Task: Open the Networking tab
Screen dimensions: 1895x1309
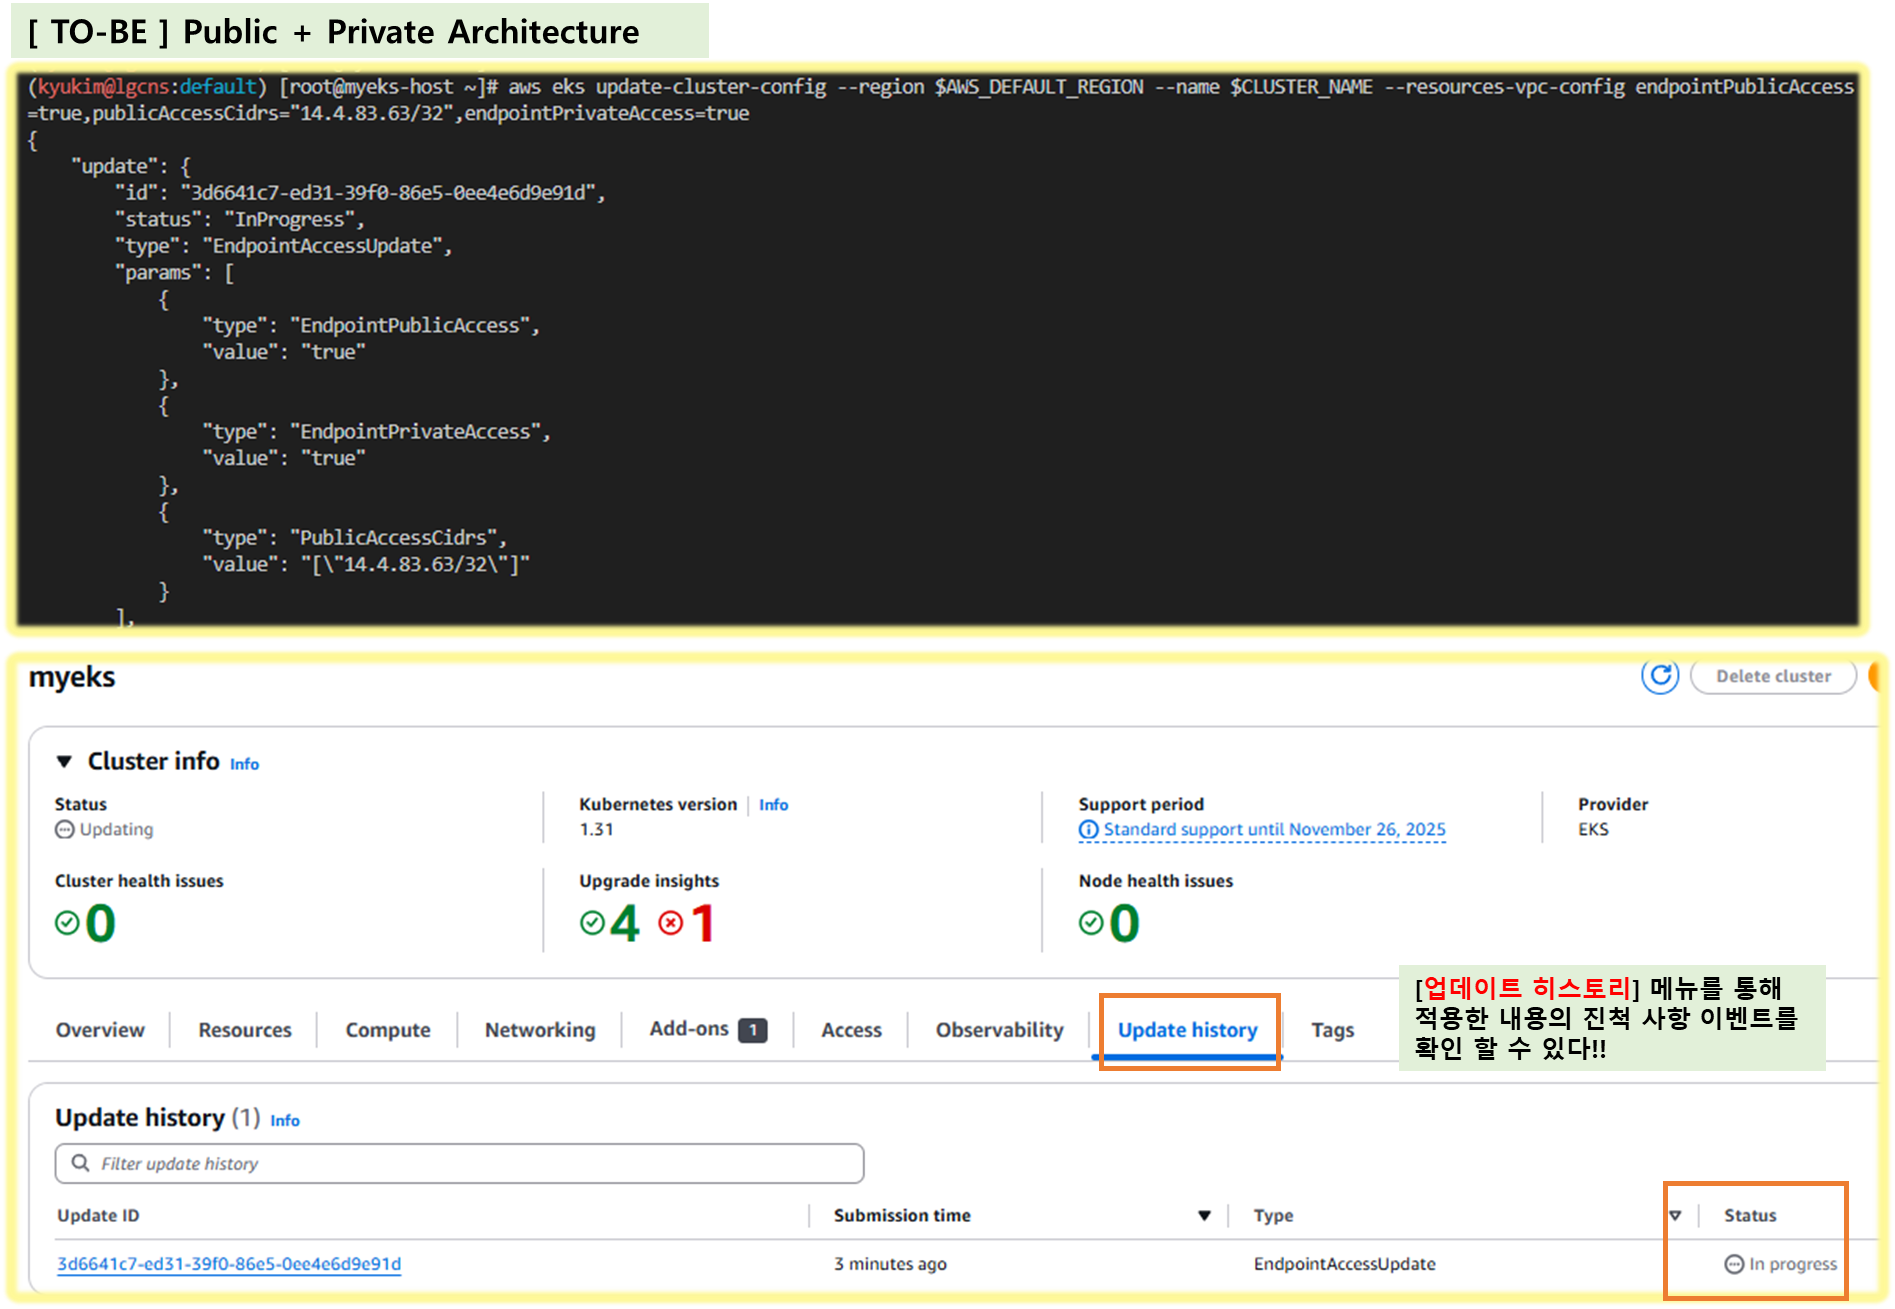Action: point(540,1030)
